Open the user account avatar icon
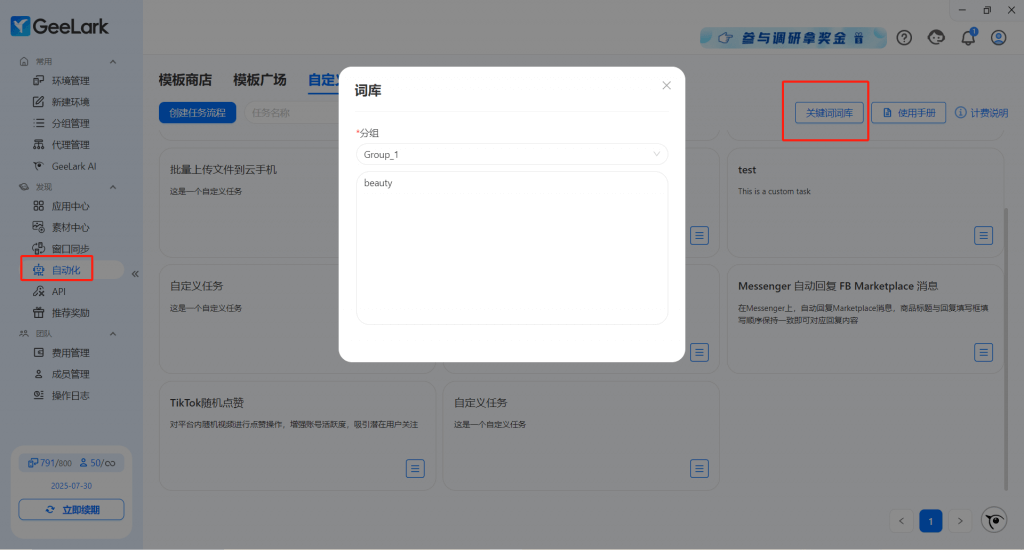The image size is (1024, 550). pos(998,38)
